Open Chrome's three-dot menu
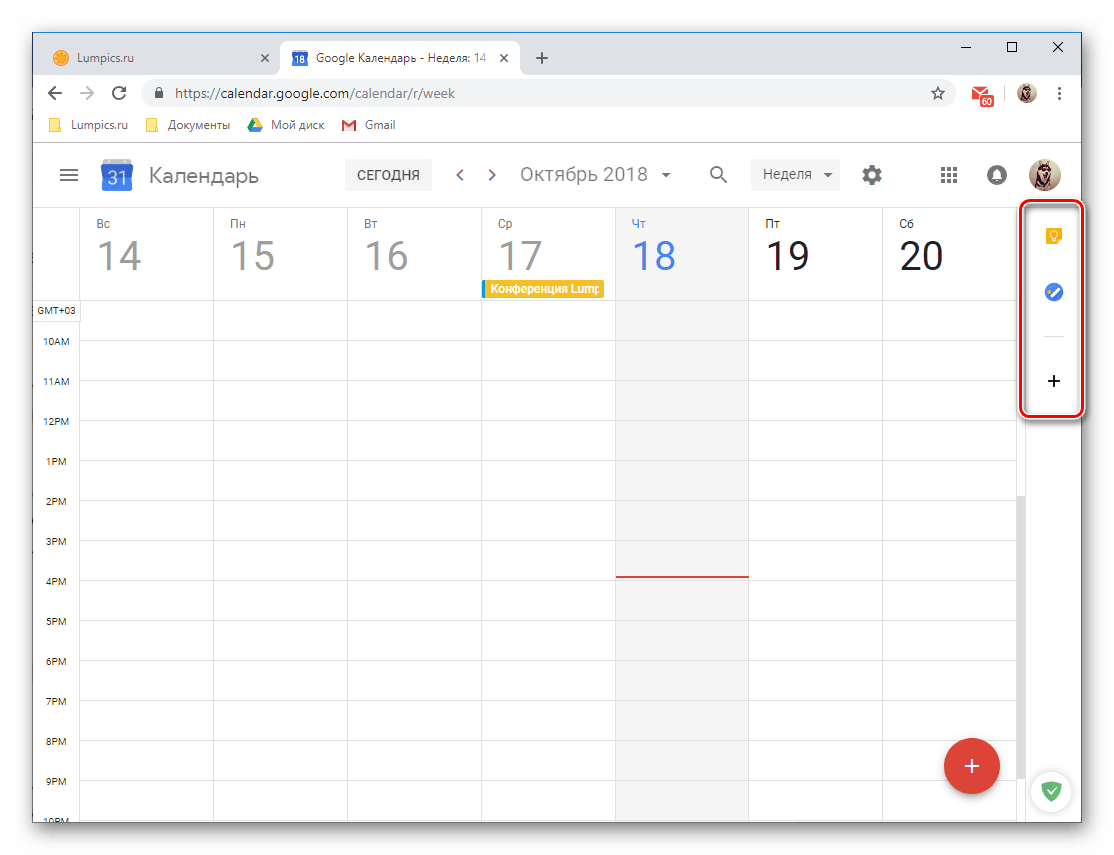This screenshot has width=1114, height=855. pos(1059,93)
